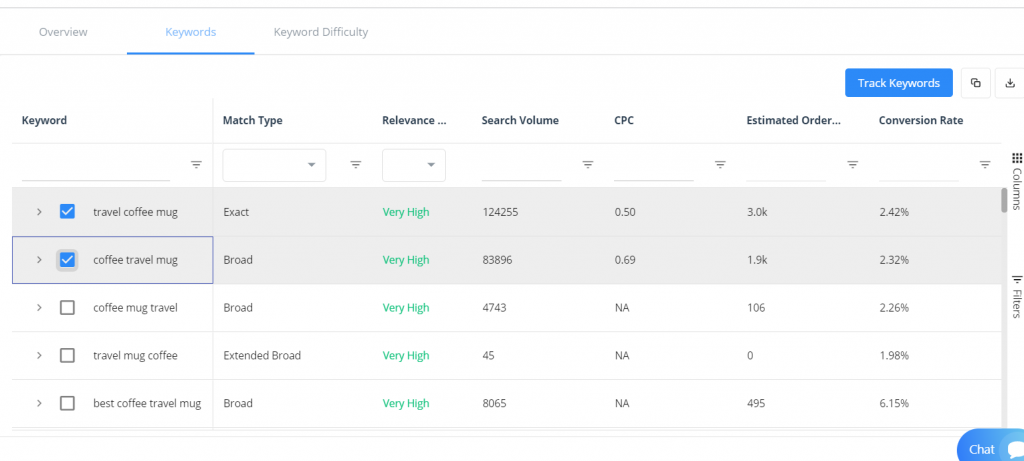Open the Search Volume filter icon
Image resolution: width=1024 pixels, height=461 pixels.
(x=588, y=165)
